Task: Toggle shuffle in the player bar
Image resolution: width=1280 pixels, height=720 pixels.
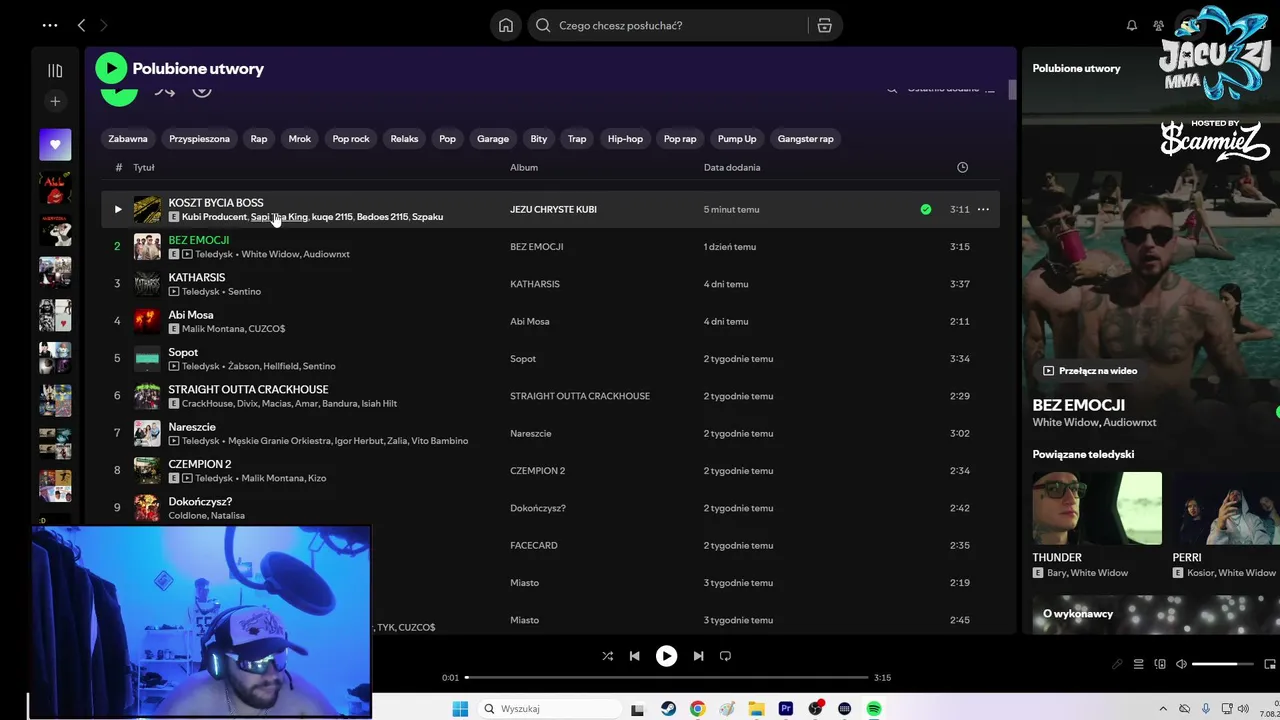Action: 607,656
